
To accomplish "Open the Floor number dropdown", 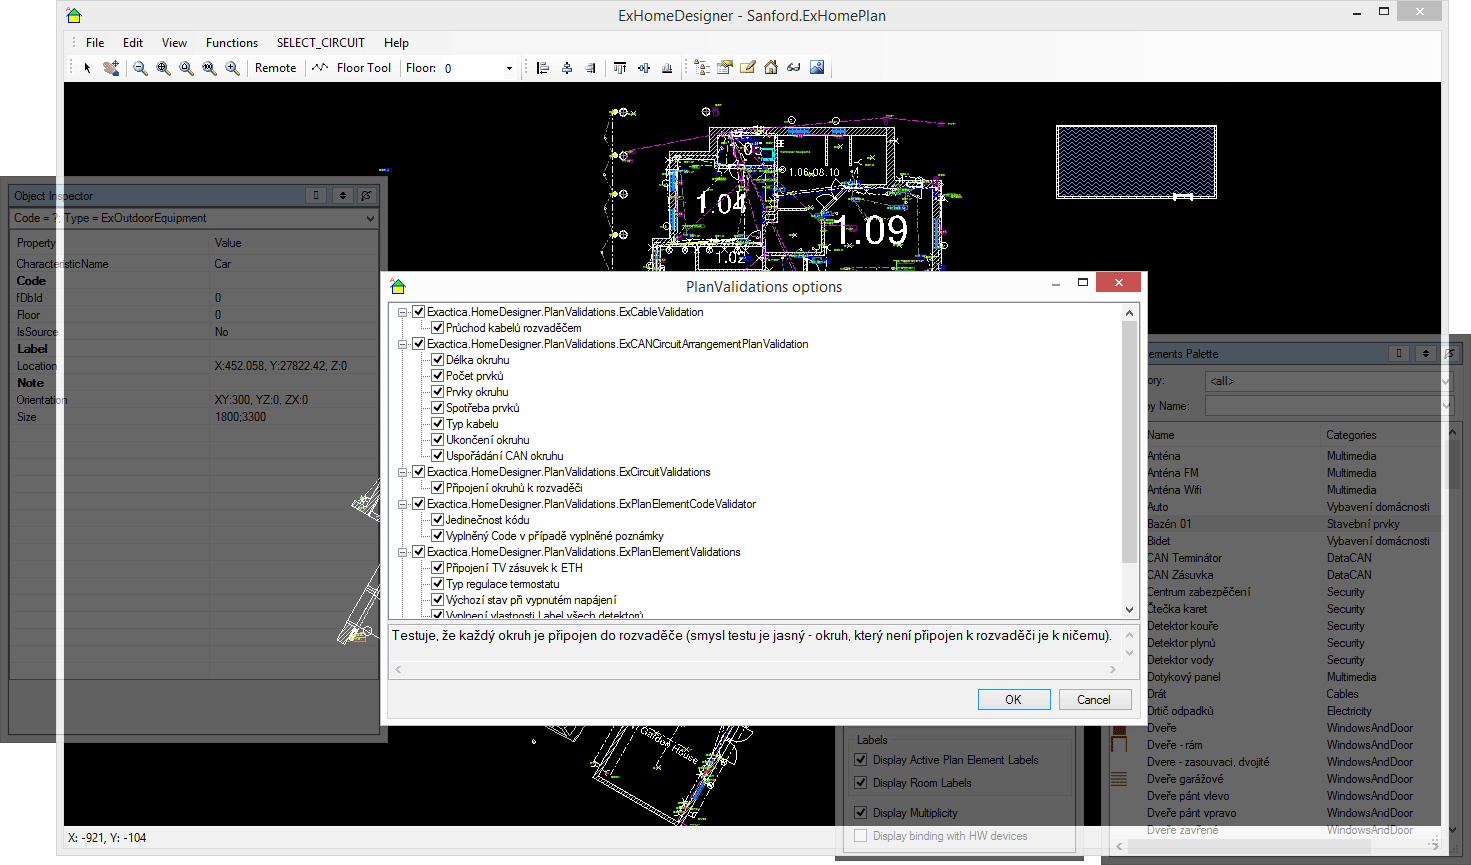I will tap(509, 68).
